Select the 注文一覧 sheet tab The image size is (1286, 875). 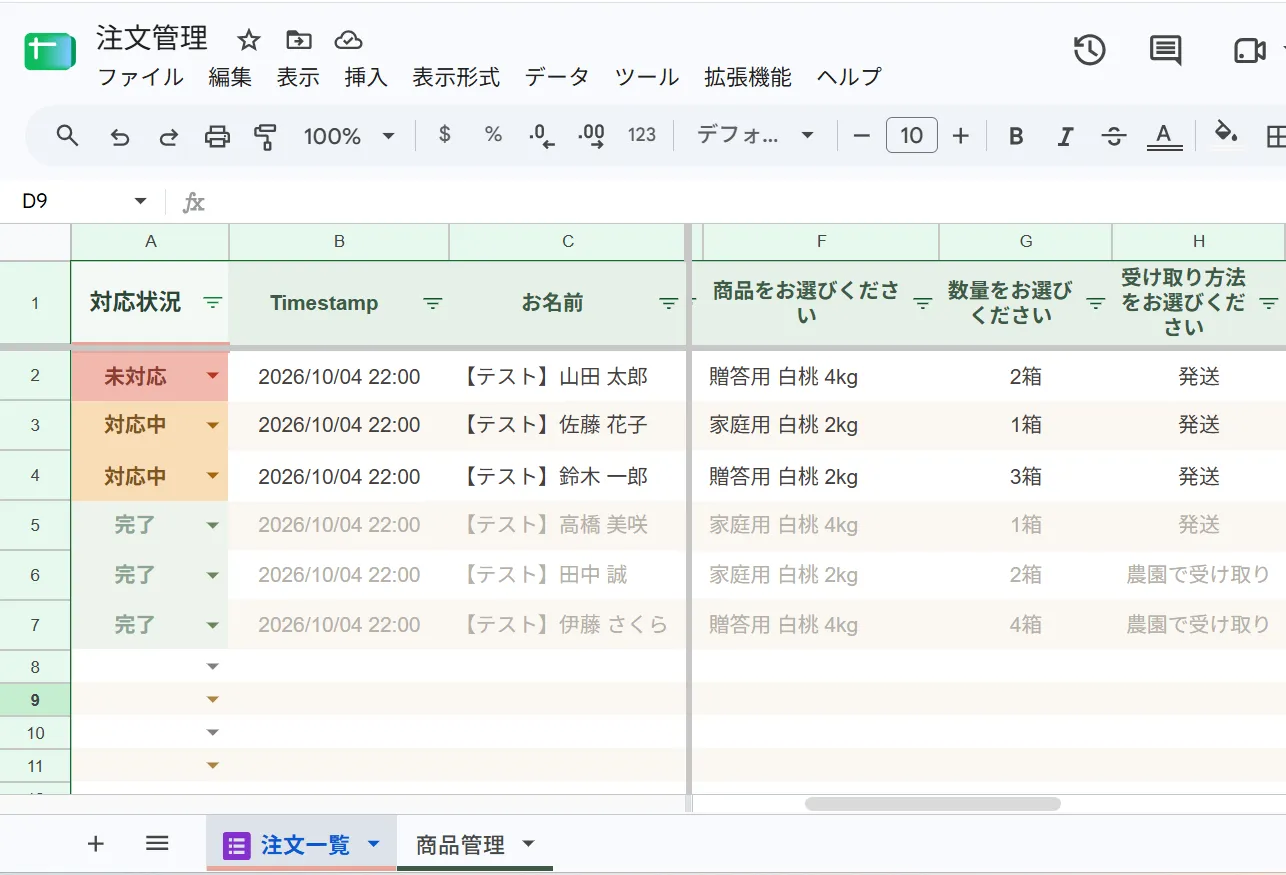(305, 845)
